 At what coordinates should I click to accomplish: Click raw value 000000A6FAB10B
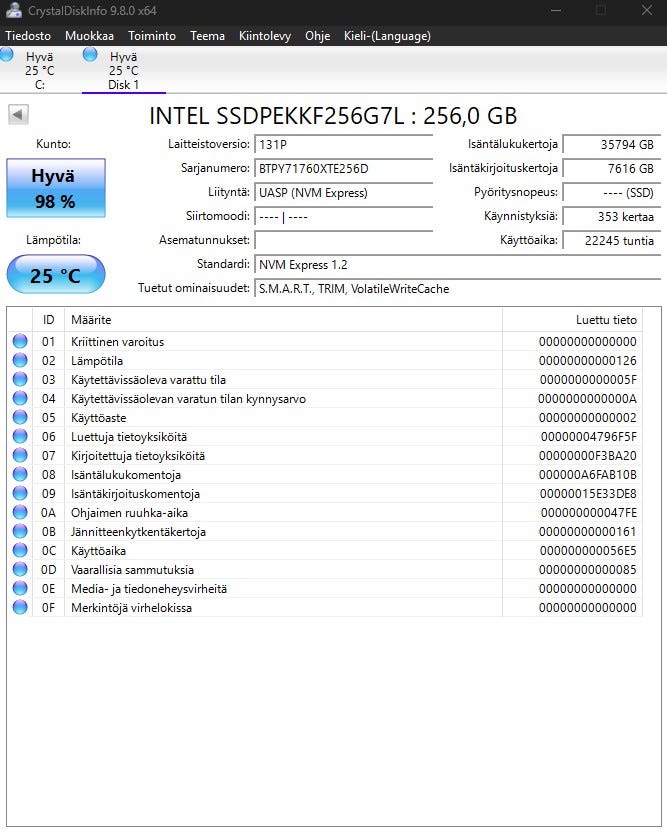pyautogui.click(x=587, y=475)
